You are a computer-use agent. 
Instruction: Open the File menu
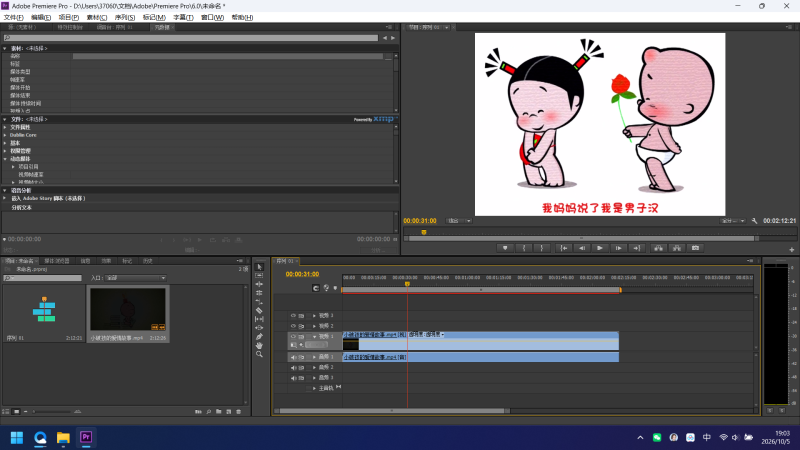coord(13,17)
